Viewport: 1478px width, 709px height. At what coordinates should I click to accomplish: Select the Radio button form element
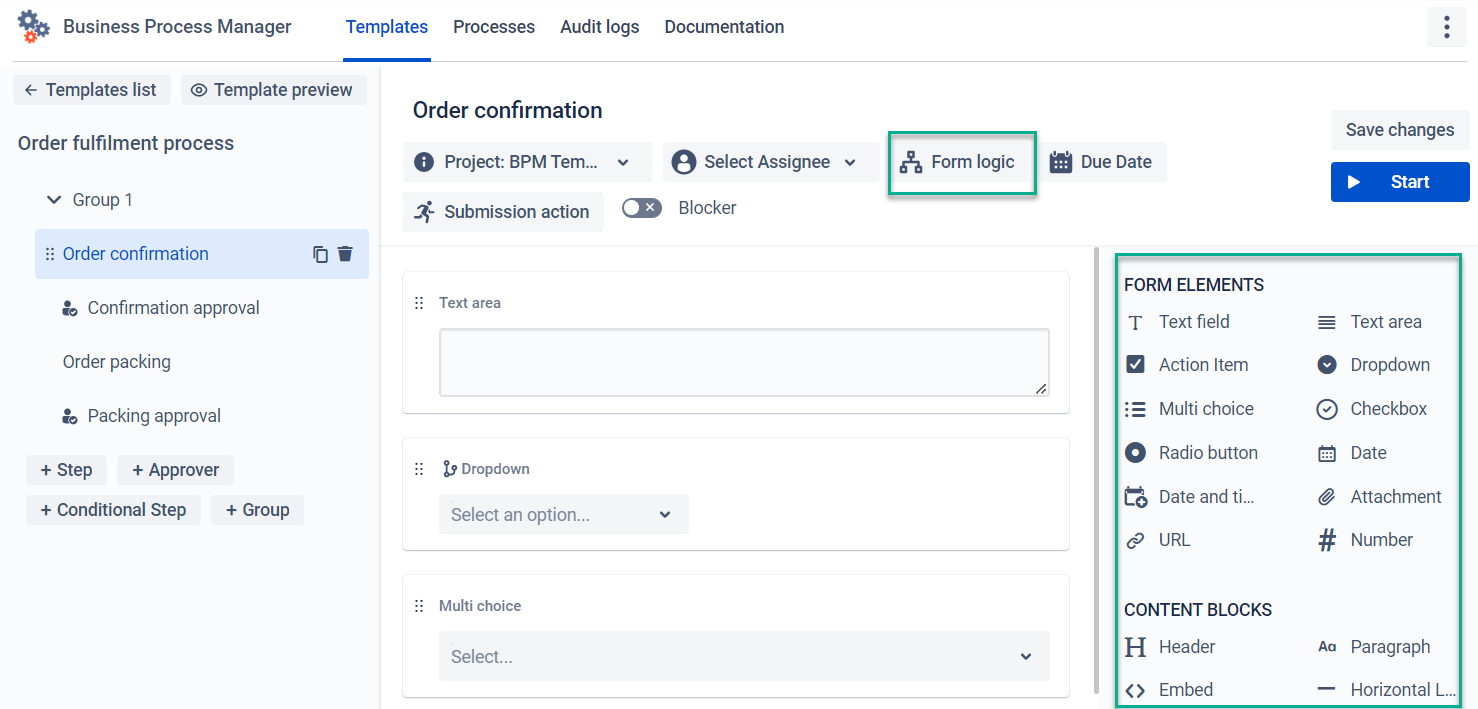point(1208,452)
